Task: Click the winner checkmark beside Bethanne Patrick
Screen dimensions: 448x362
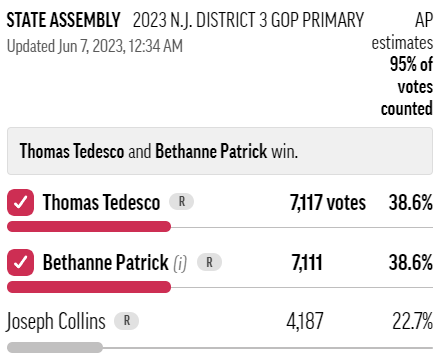Action: pyautogui.click(x=21, y=262)
